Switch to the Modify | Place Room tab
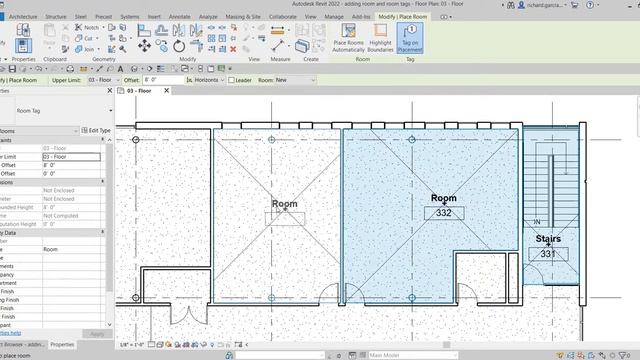 click(402, 17)
